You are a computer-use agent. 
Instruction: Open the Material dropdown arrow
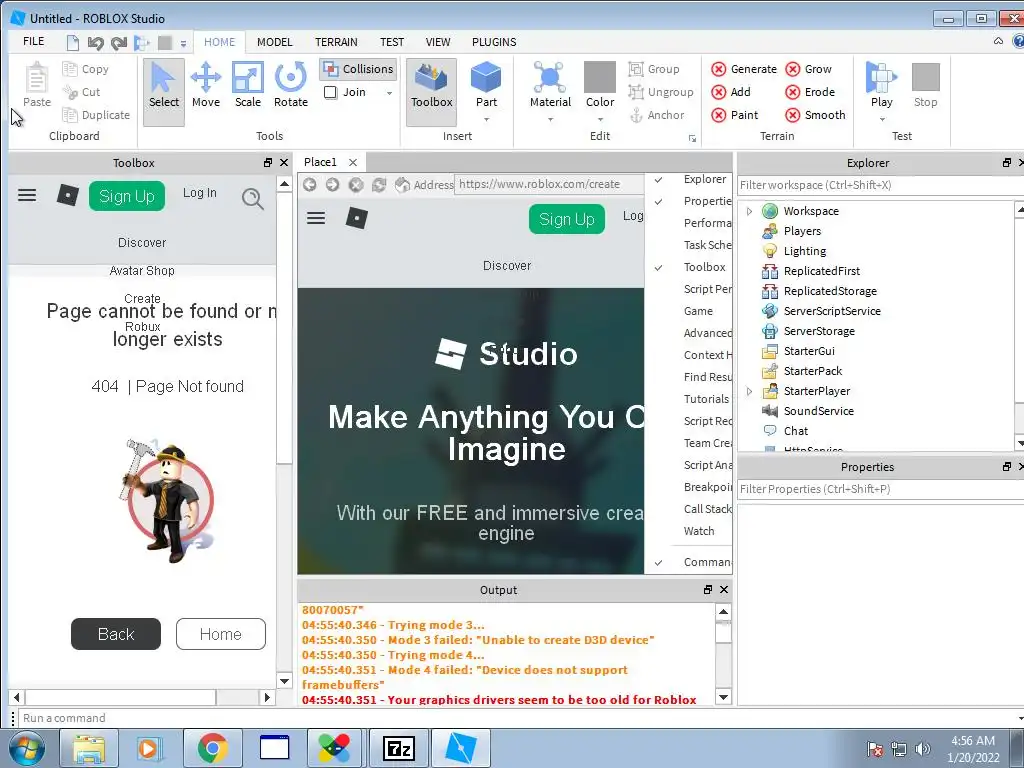[x=550, y=120]
